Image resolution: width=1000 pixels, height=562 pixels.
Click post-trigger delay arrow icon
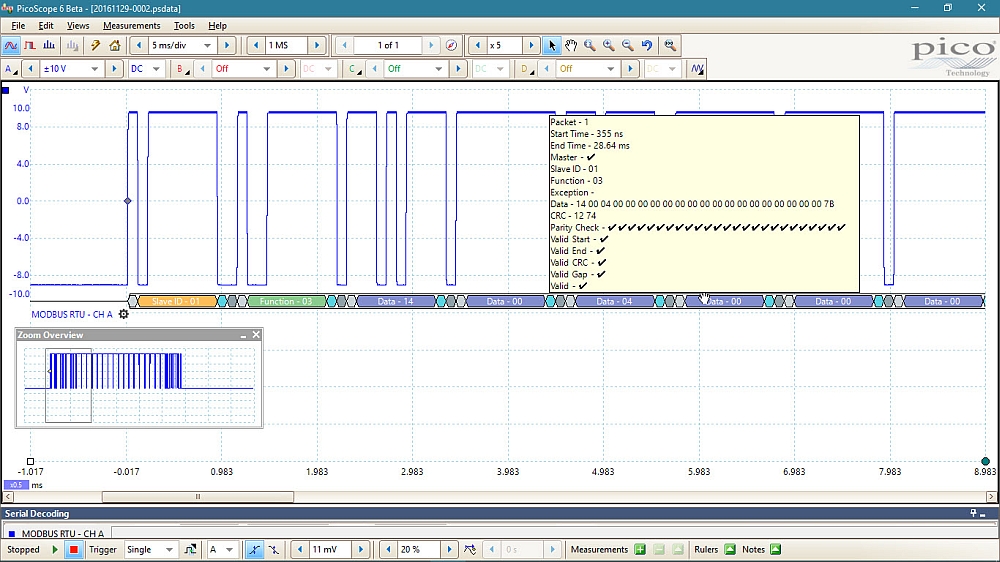[x=470, y=549]
